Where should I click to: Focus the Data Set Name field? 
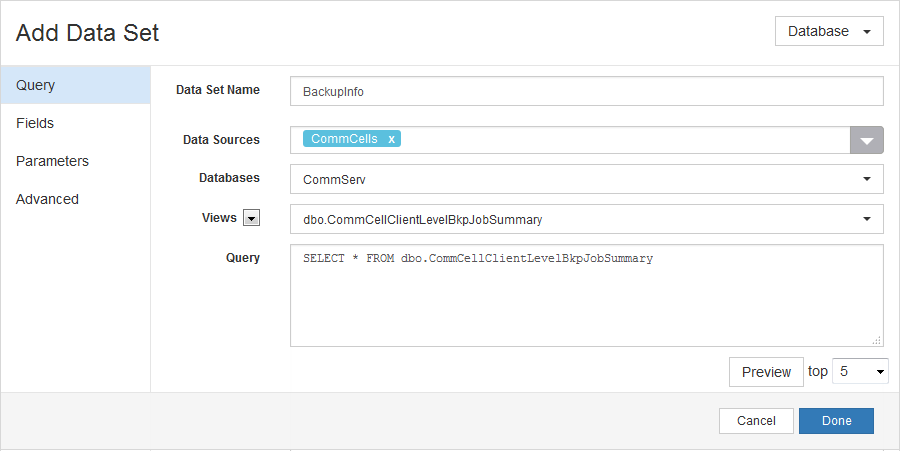[x=586, y=91]
